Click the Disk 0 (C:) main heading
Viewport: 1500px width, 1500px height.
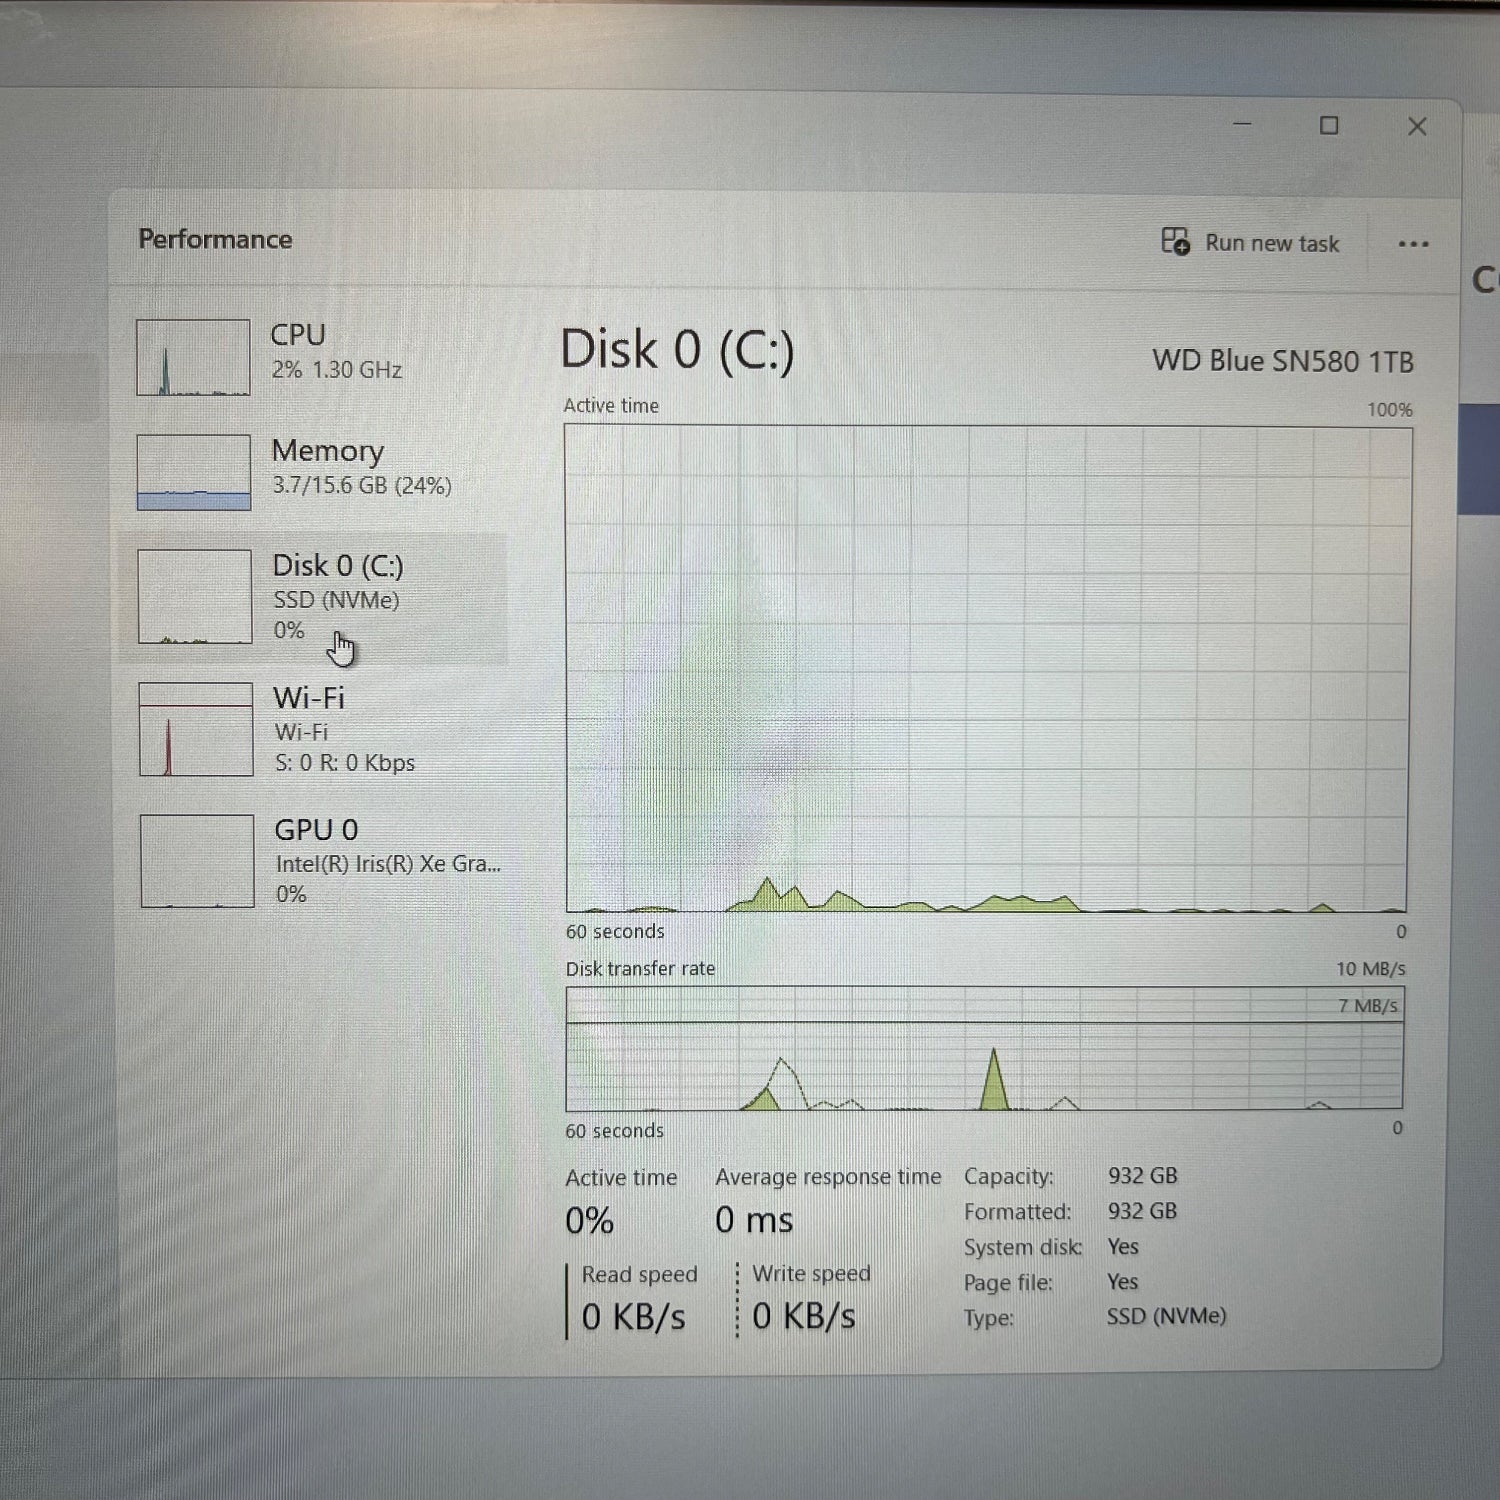tap(677, 351)
